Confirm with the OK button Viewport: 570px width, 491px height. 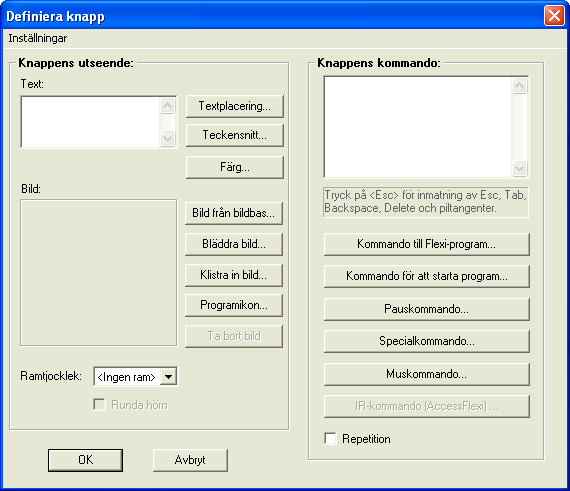pyautogui.click(x=85, y=460)
